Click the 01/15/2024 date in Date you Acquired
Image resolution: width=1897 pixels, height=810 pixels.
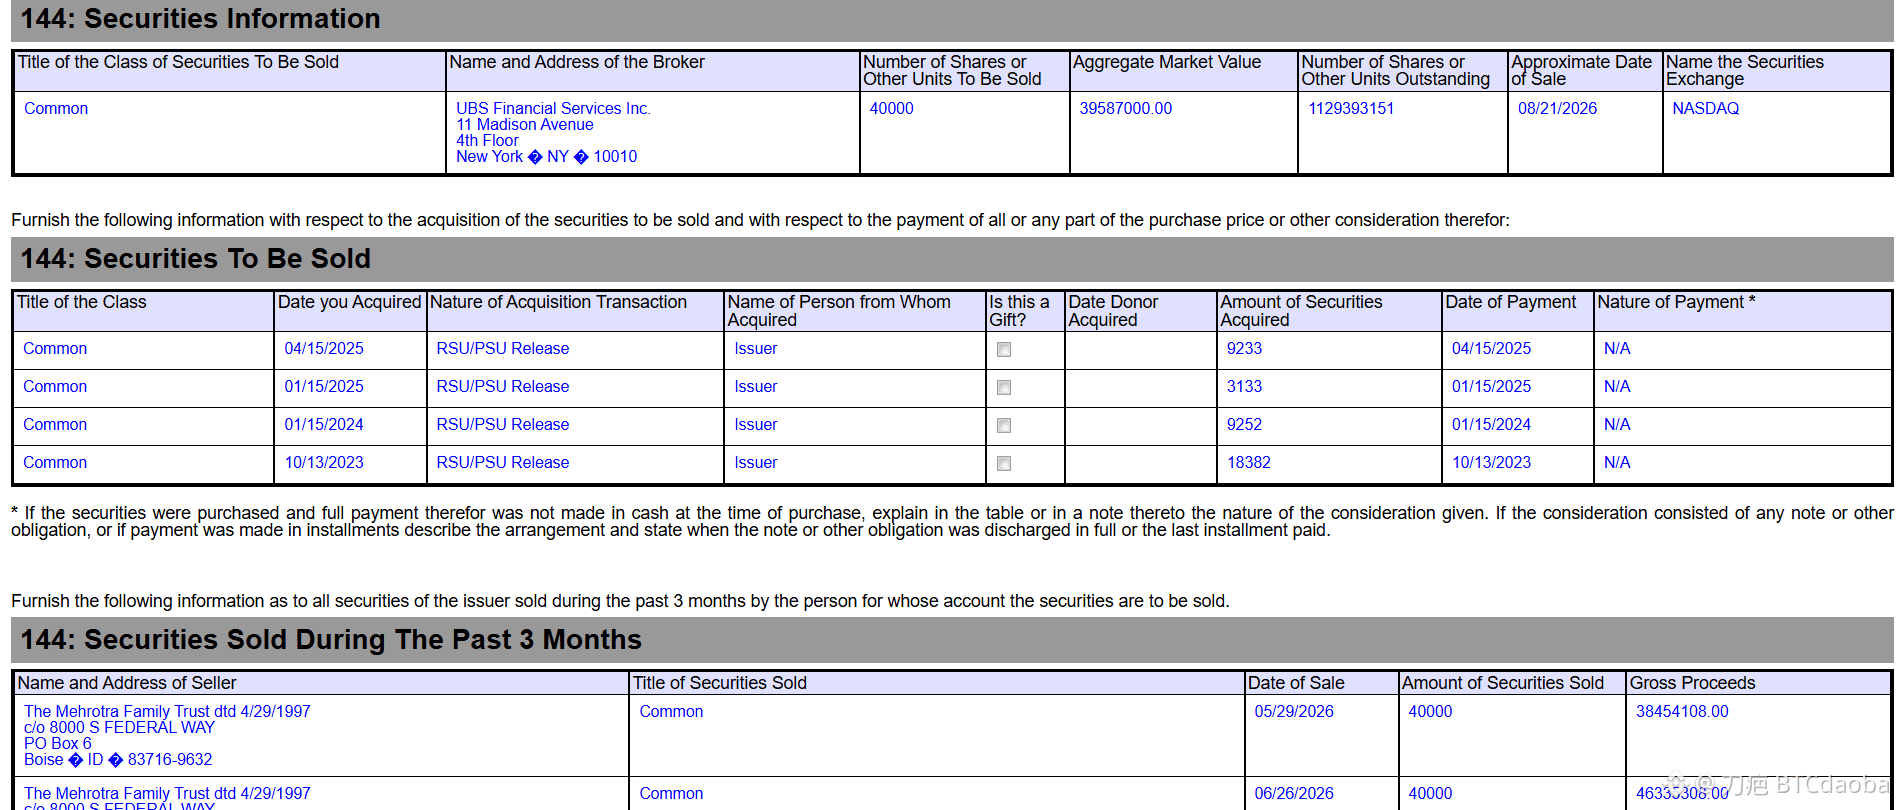324,424
